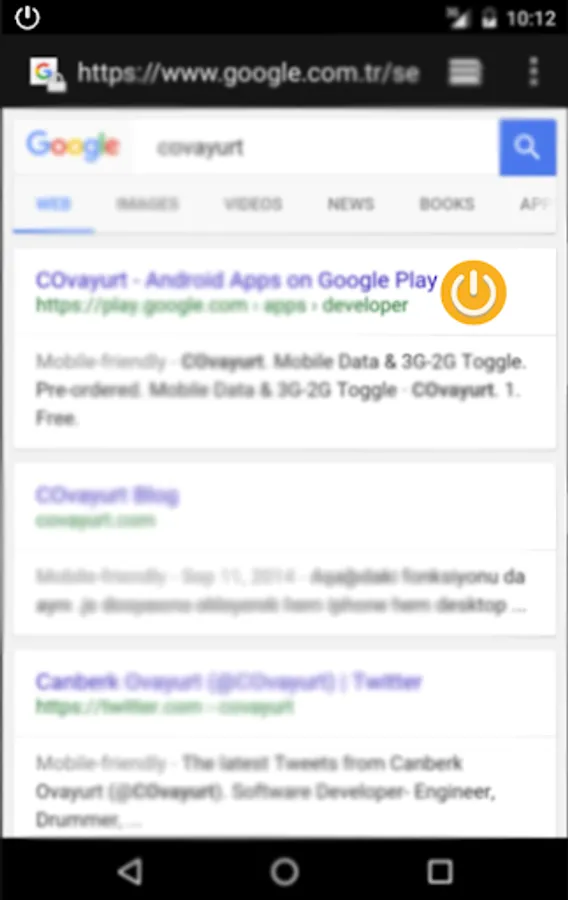Open COvayurt Android Apps on Google Play link
The height and width of the screenshot is (900, 568).
coord(236,280)
